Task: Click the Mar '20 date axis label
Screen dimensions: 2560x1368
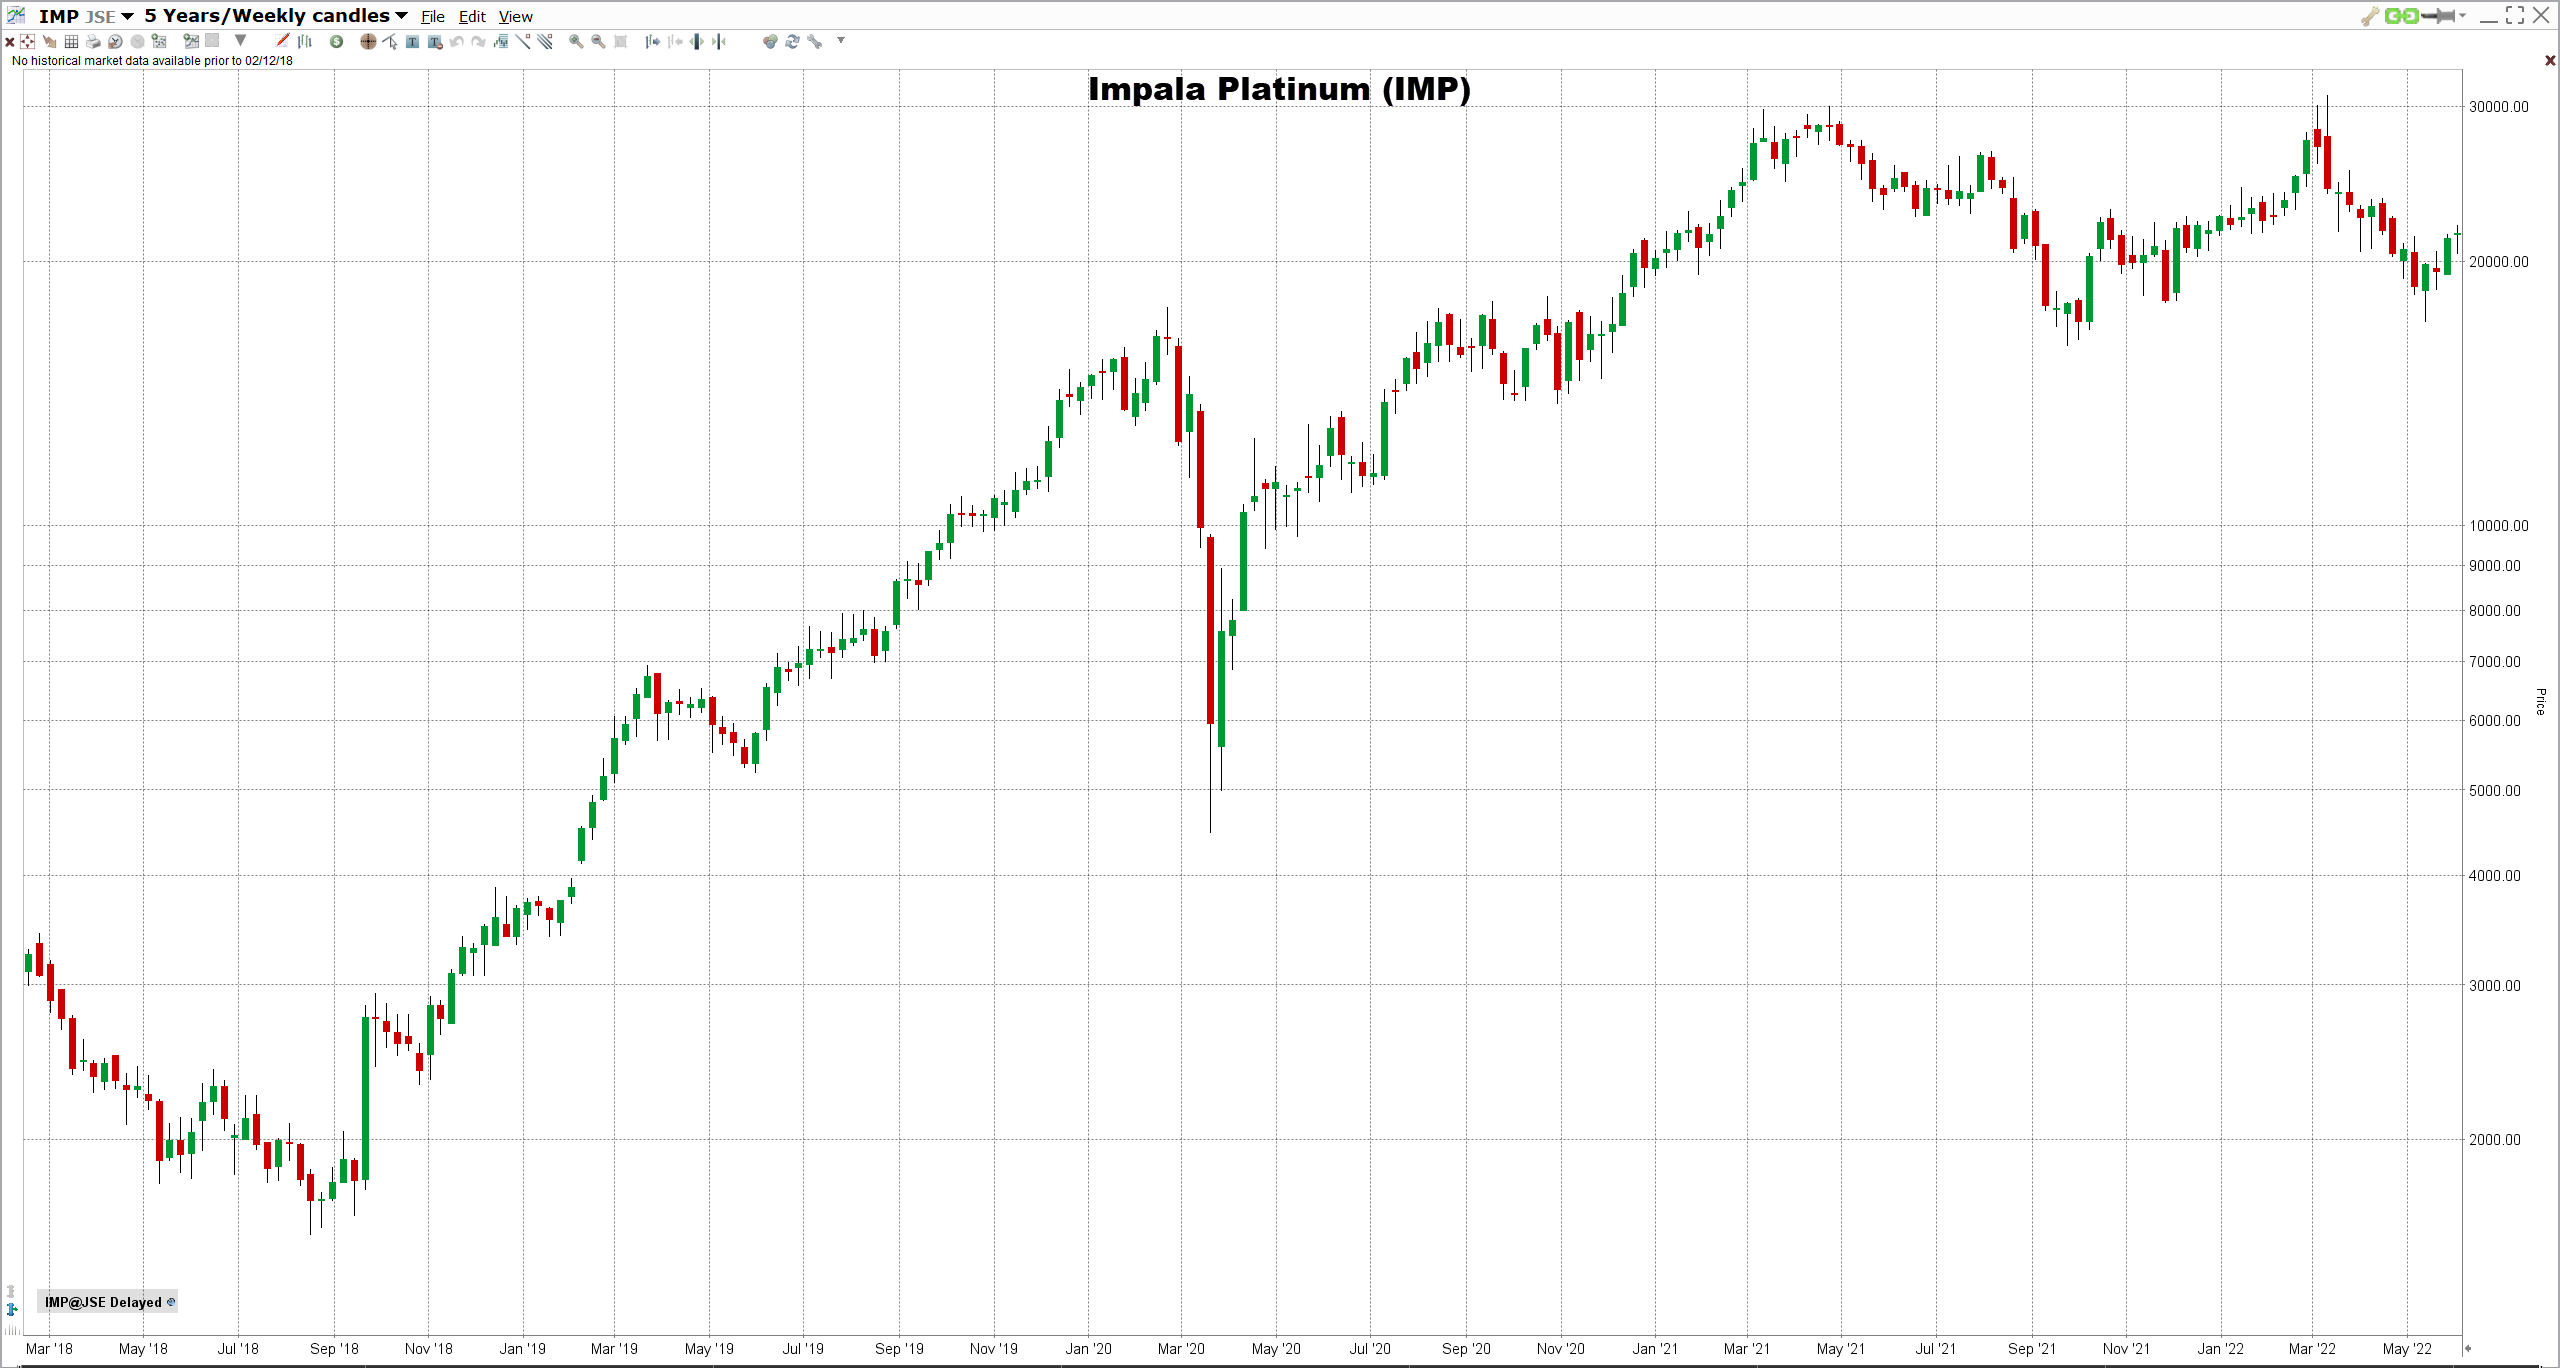Action: tap(1181, 1349)
